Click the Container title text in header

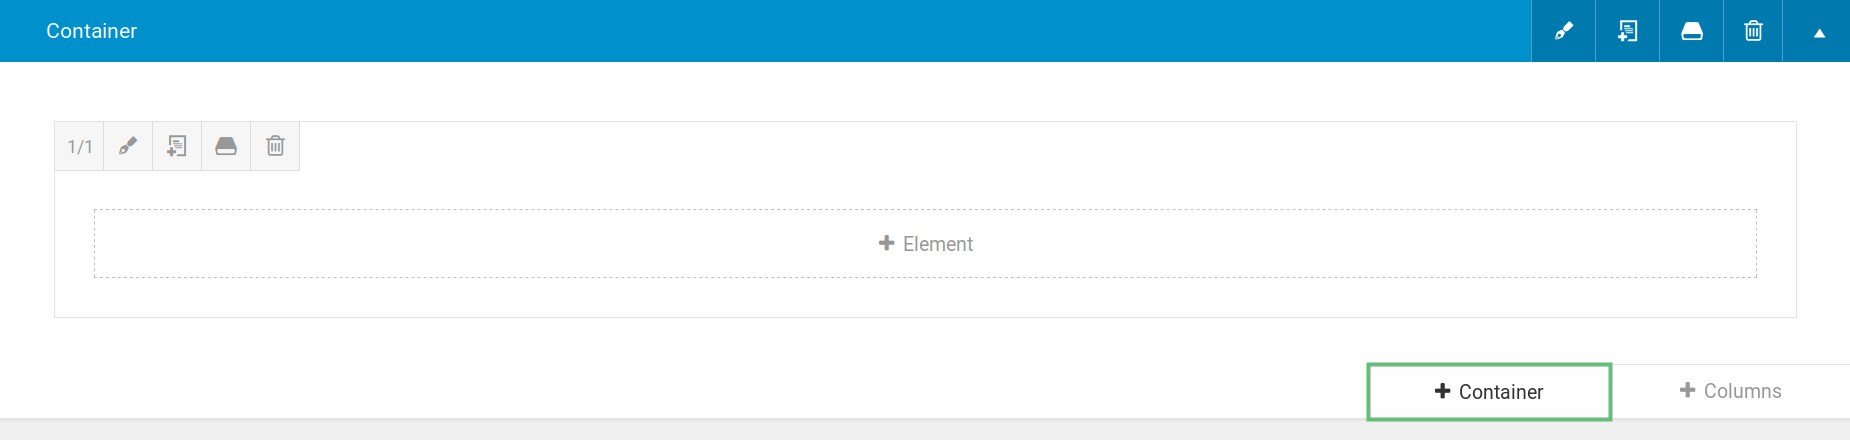click(91, 31)
